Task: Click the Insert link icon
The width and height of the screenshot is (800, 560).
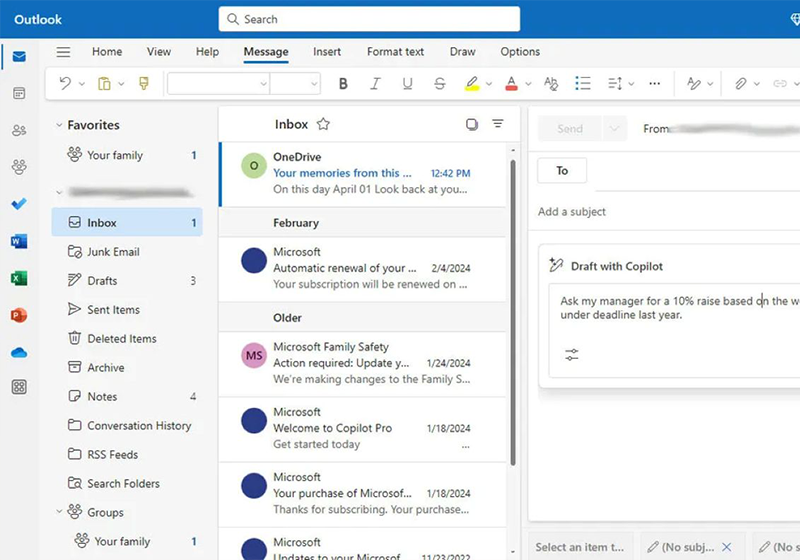Action: [780, 84]
